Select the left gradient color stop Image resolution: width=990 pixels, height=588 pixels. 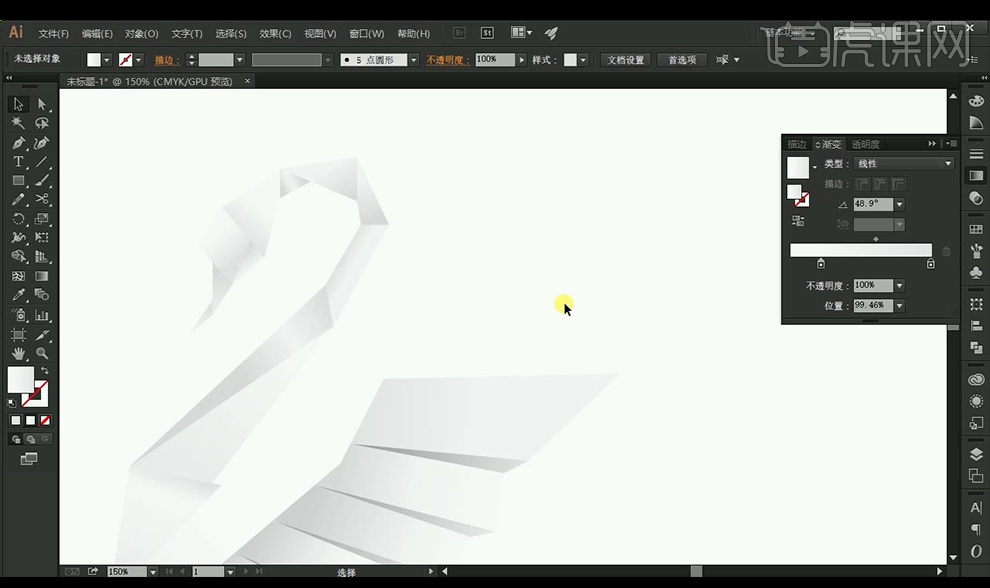tap(821, 263)
